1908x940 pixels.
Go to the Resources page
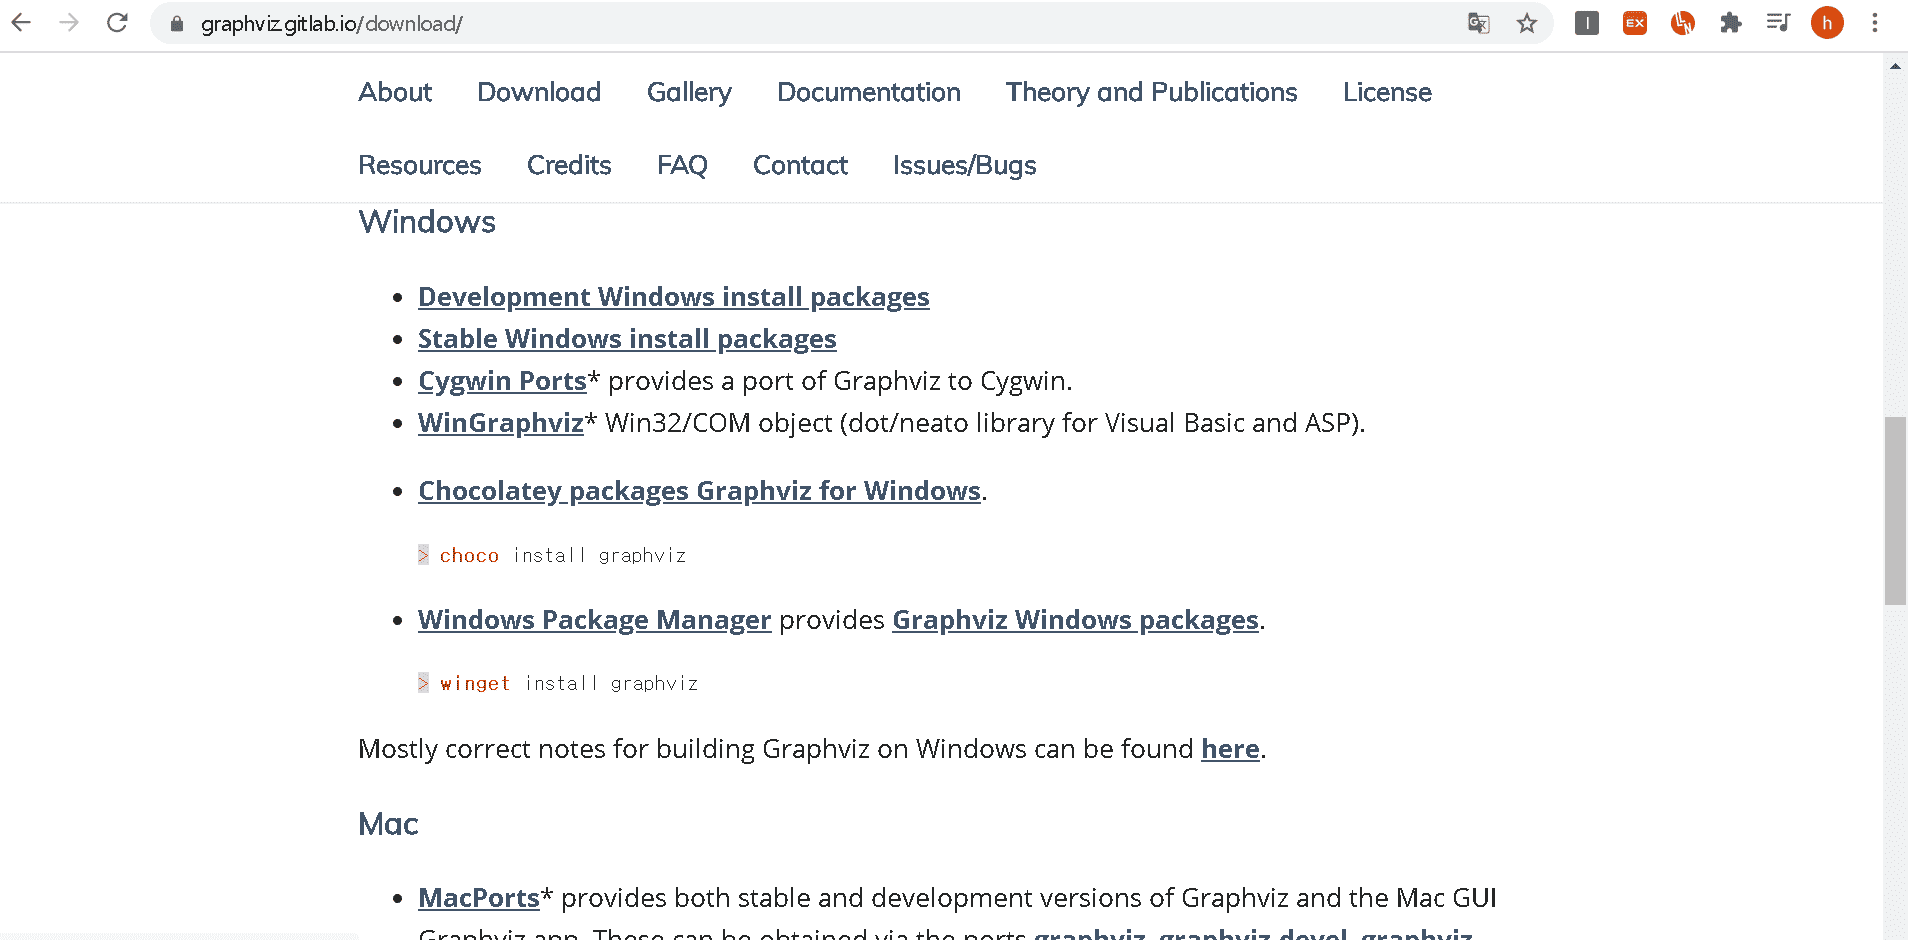point(420,165)
